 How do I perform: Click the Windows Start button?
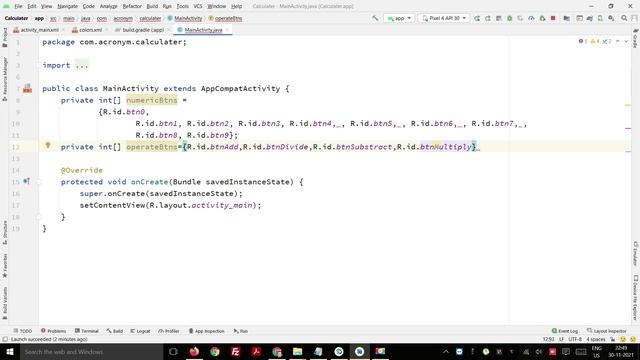(x=9, y=351)
